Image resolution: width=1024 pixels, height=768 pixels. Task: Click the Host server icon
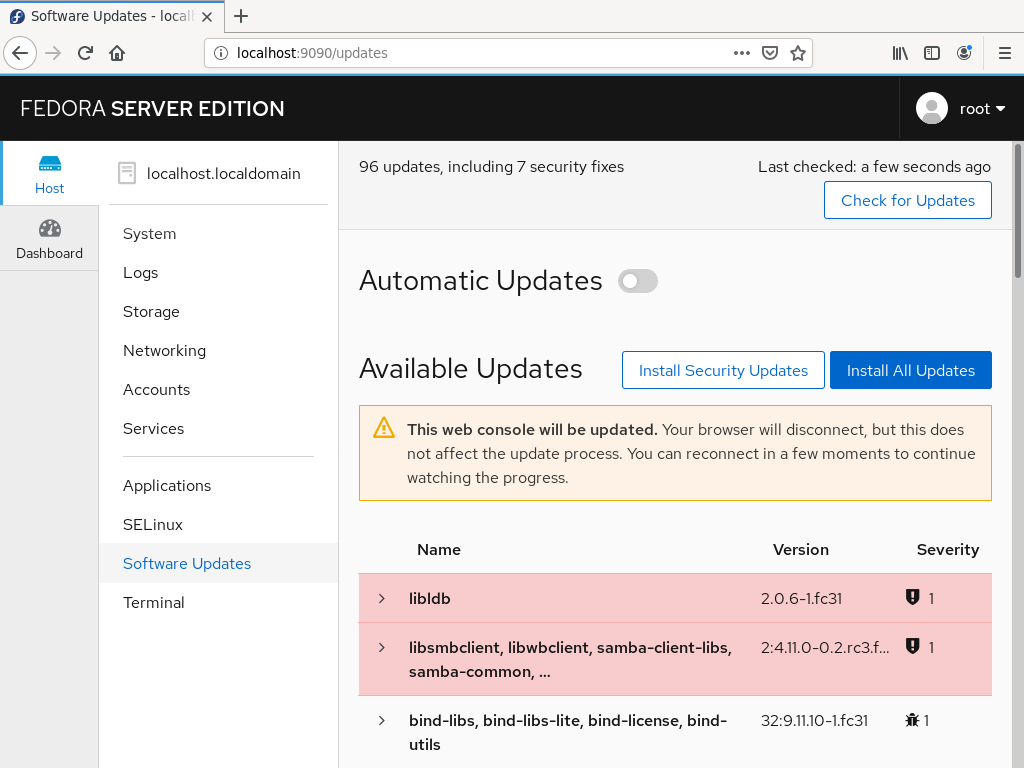pos(50,163)
